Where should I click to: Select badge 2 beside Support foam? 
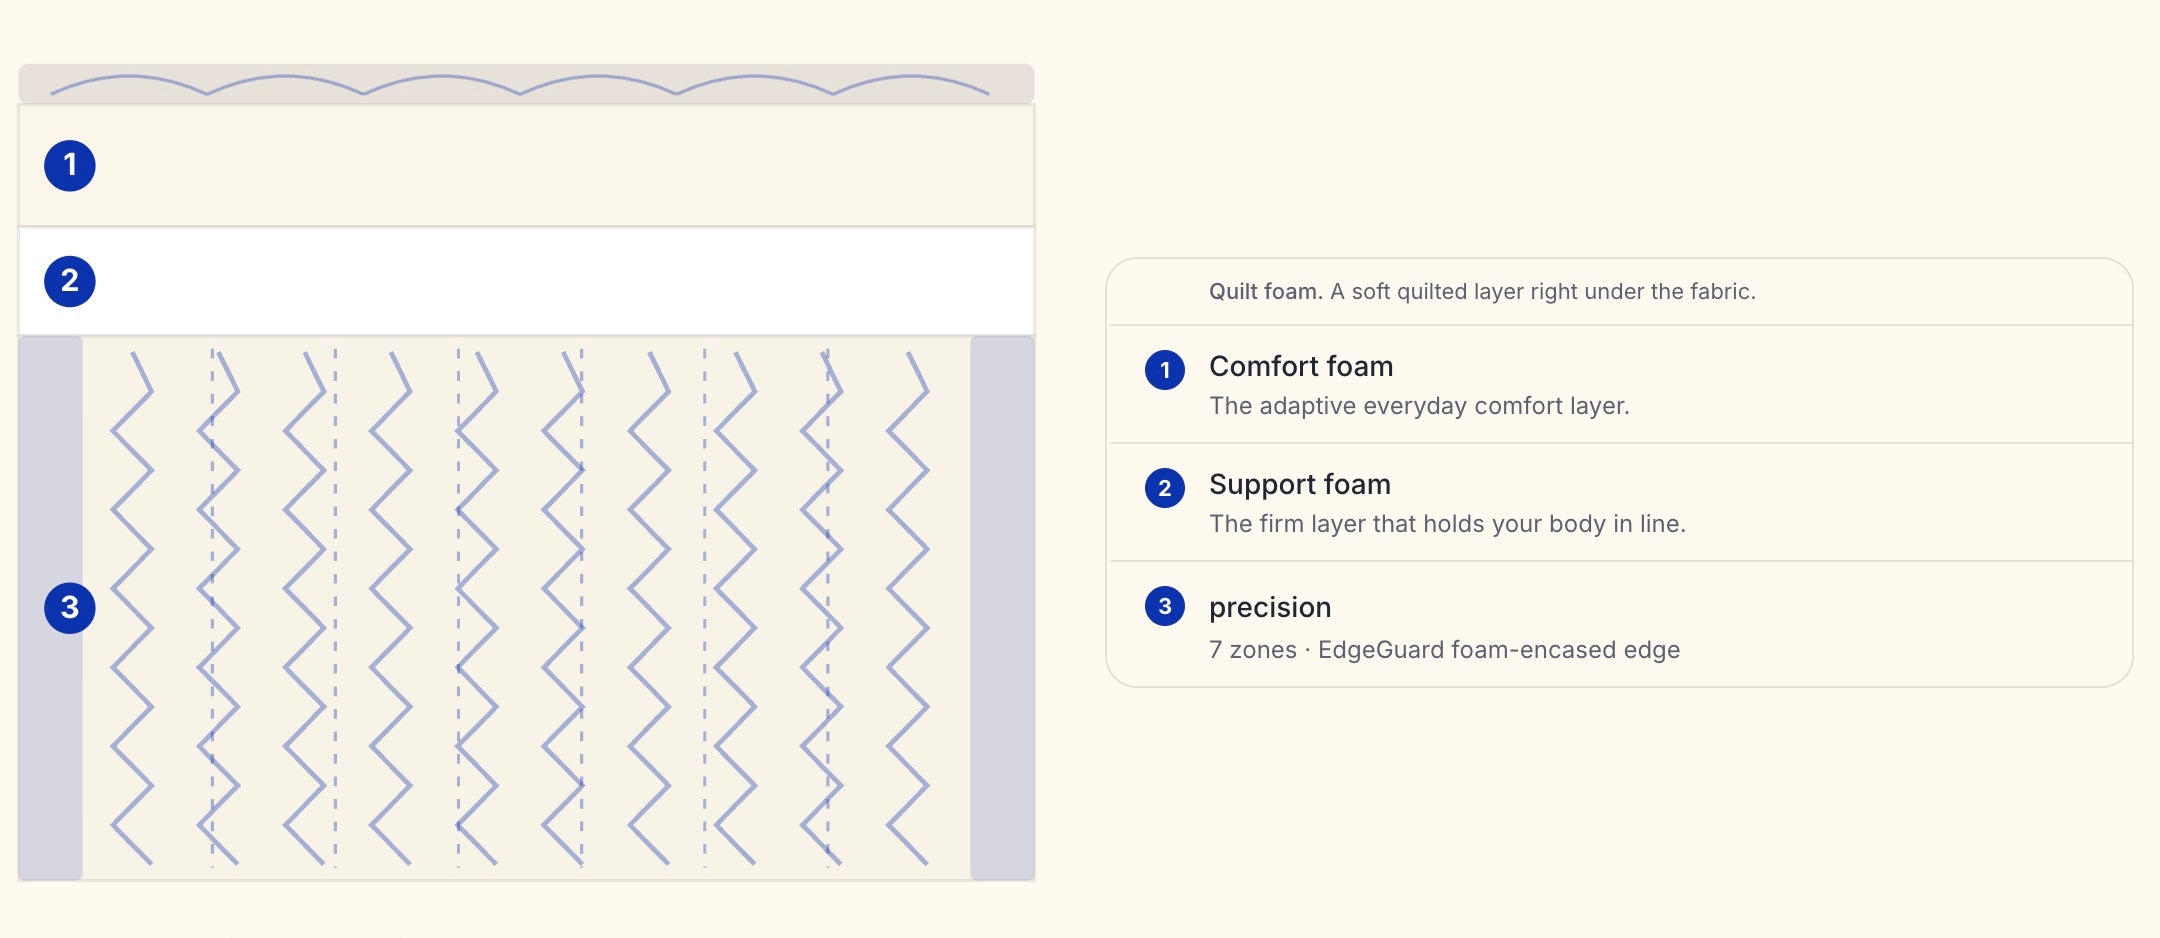click(1165, 488)
